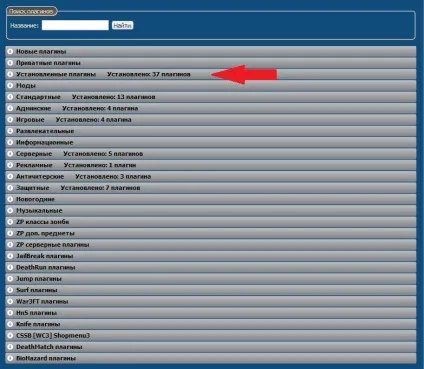Click the plus icon beside ZP доп. предметы

point(10,233)
